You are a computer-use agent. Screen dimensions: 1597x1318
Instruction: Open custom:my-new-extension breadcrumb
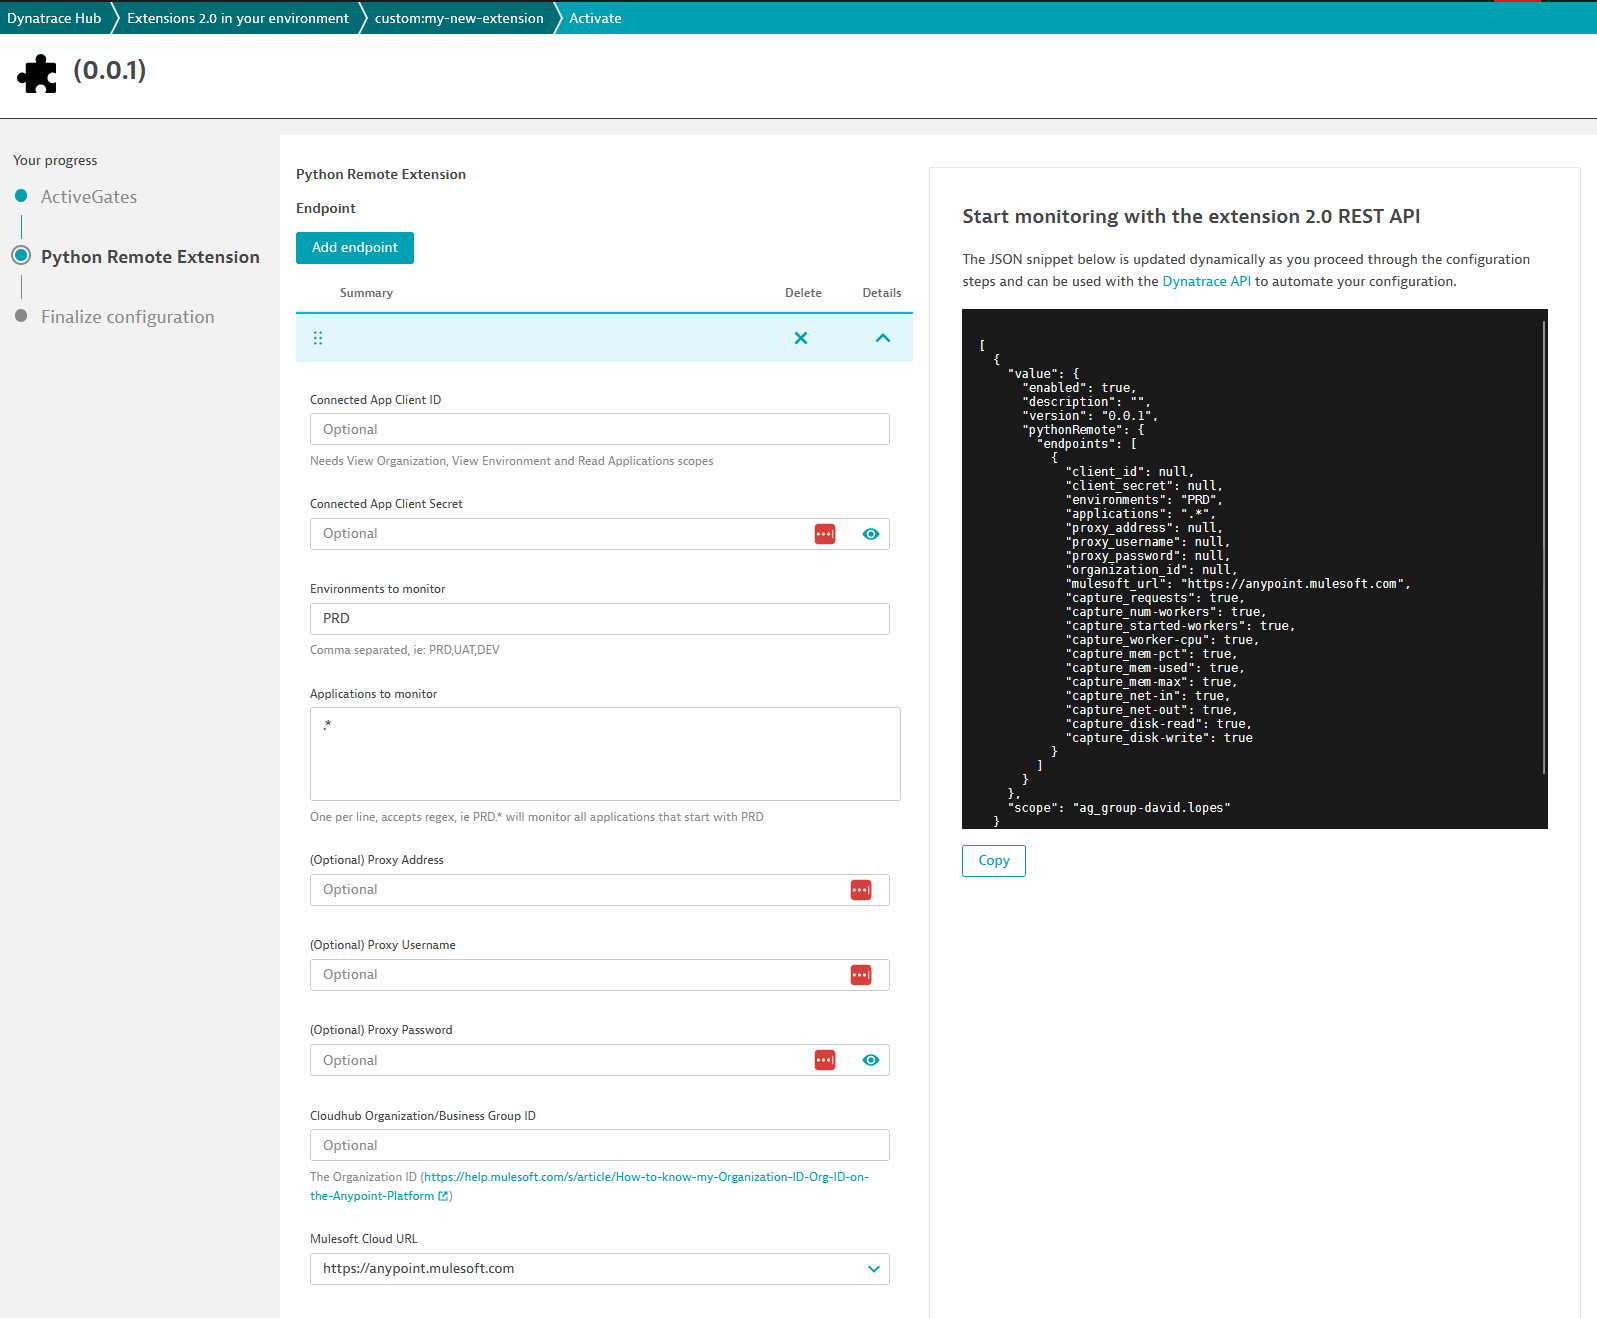(459, 18)
